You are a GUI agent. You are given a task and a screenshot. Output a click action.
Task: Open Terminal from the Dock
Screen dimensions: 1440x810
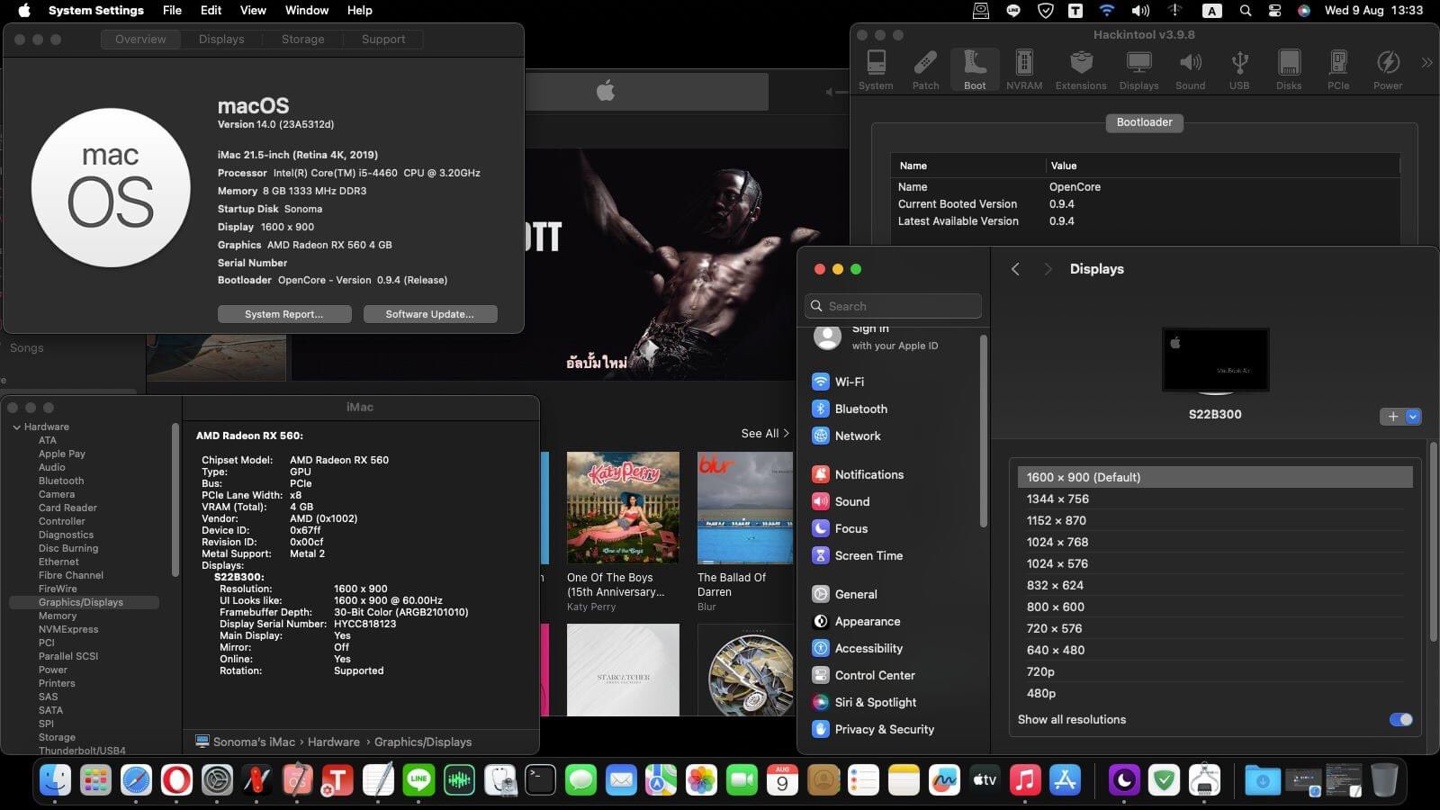tap(540, 780)
